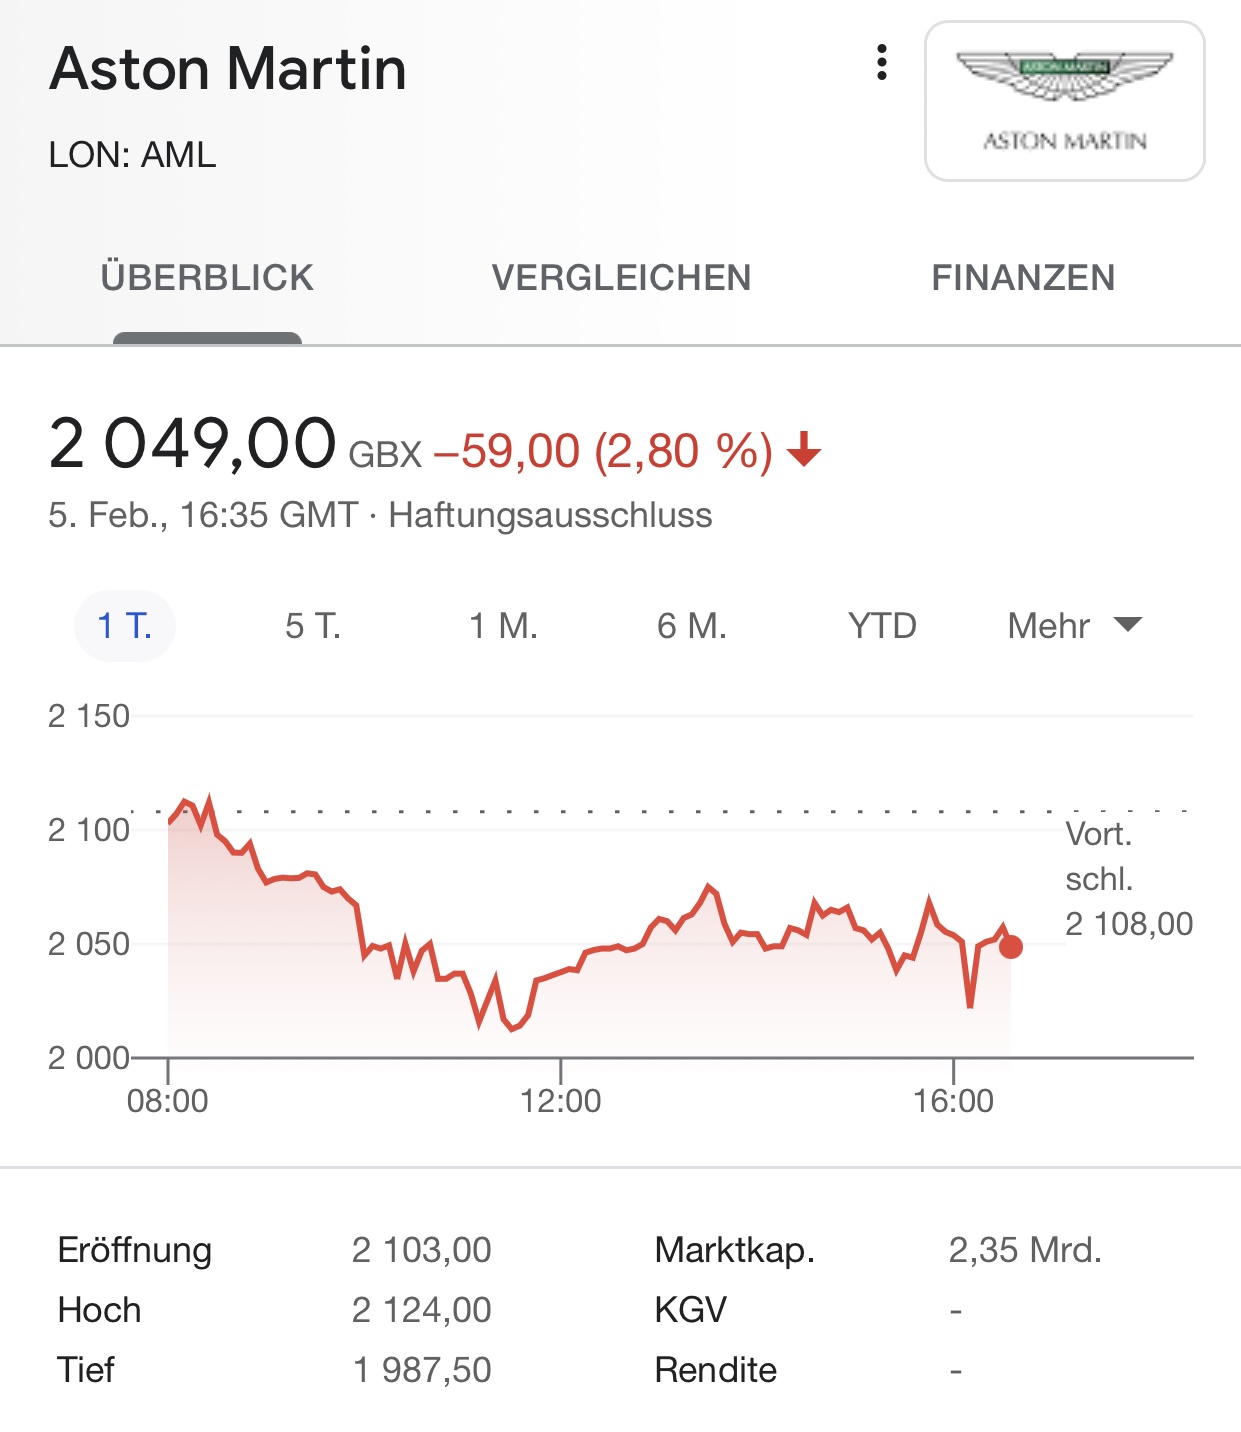This screenshot has width=1241, height=1432.
Task: Click the Aston Martin logo thumbnail
Action: 1064,101
